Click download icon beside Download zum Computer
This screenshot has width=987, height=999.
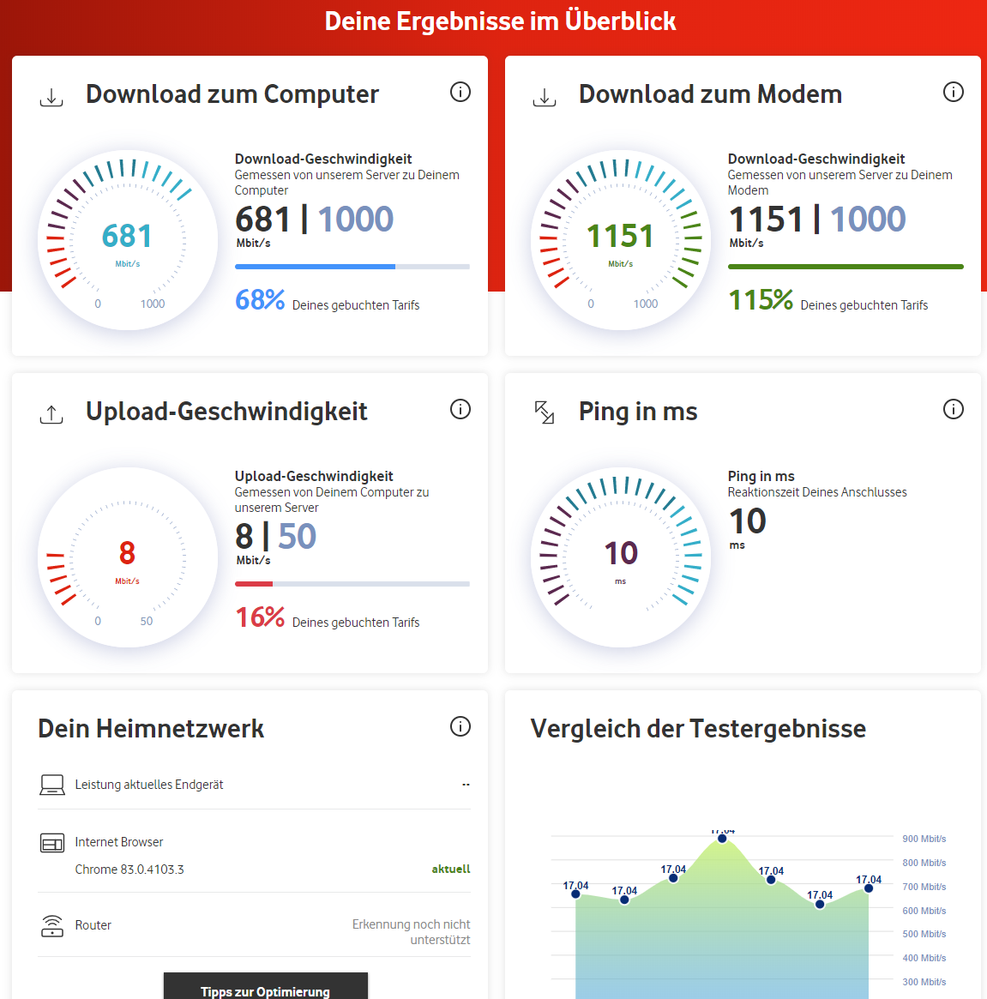[x=52, y=97]
